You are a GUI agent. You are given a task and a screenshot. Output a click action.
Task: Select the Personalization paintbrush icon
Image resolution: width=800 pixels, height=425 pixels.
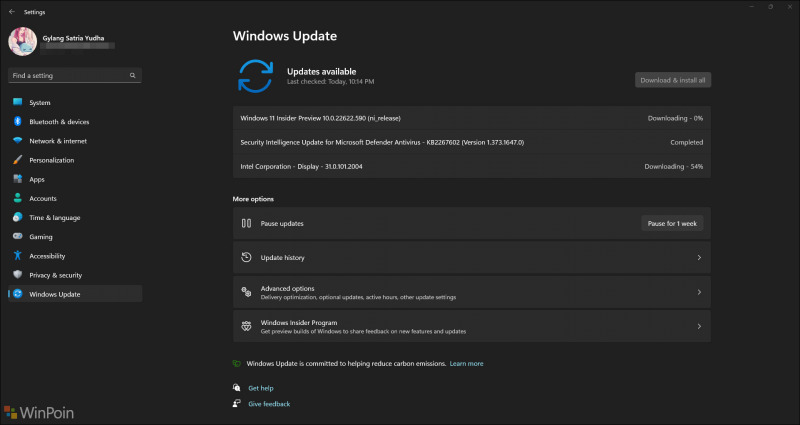coord(18,160)
